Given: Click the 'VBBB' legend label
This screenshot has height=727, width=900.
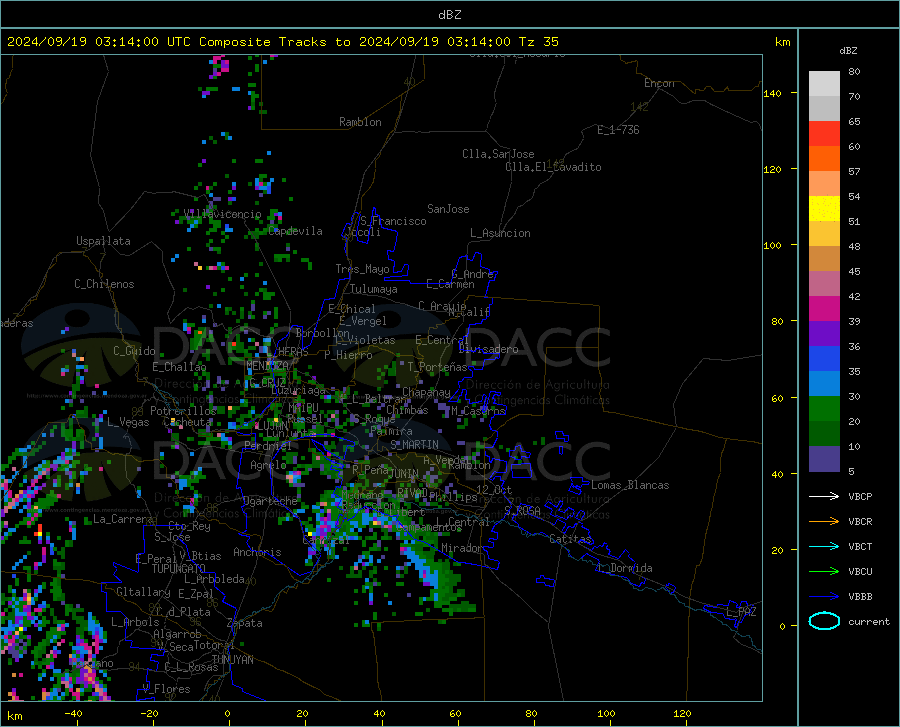Looking at the screenshot, I should pyautogui.click(x=860, y=596).
